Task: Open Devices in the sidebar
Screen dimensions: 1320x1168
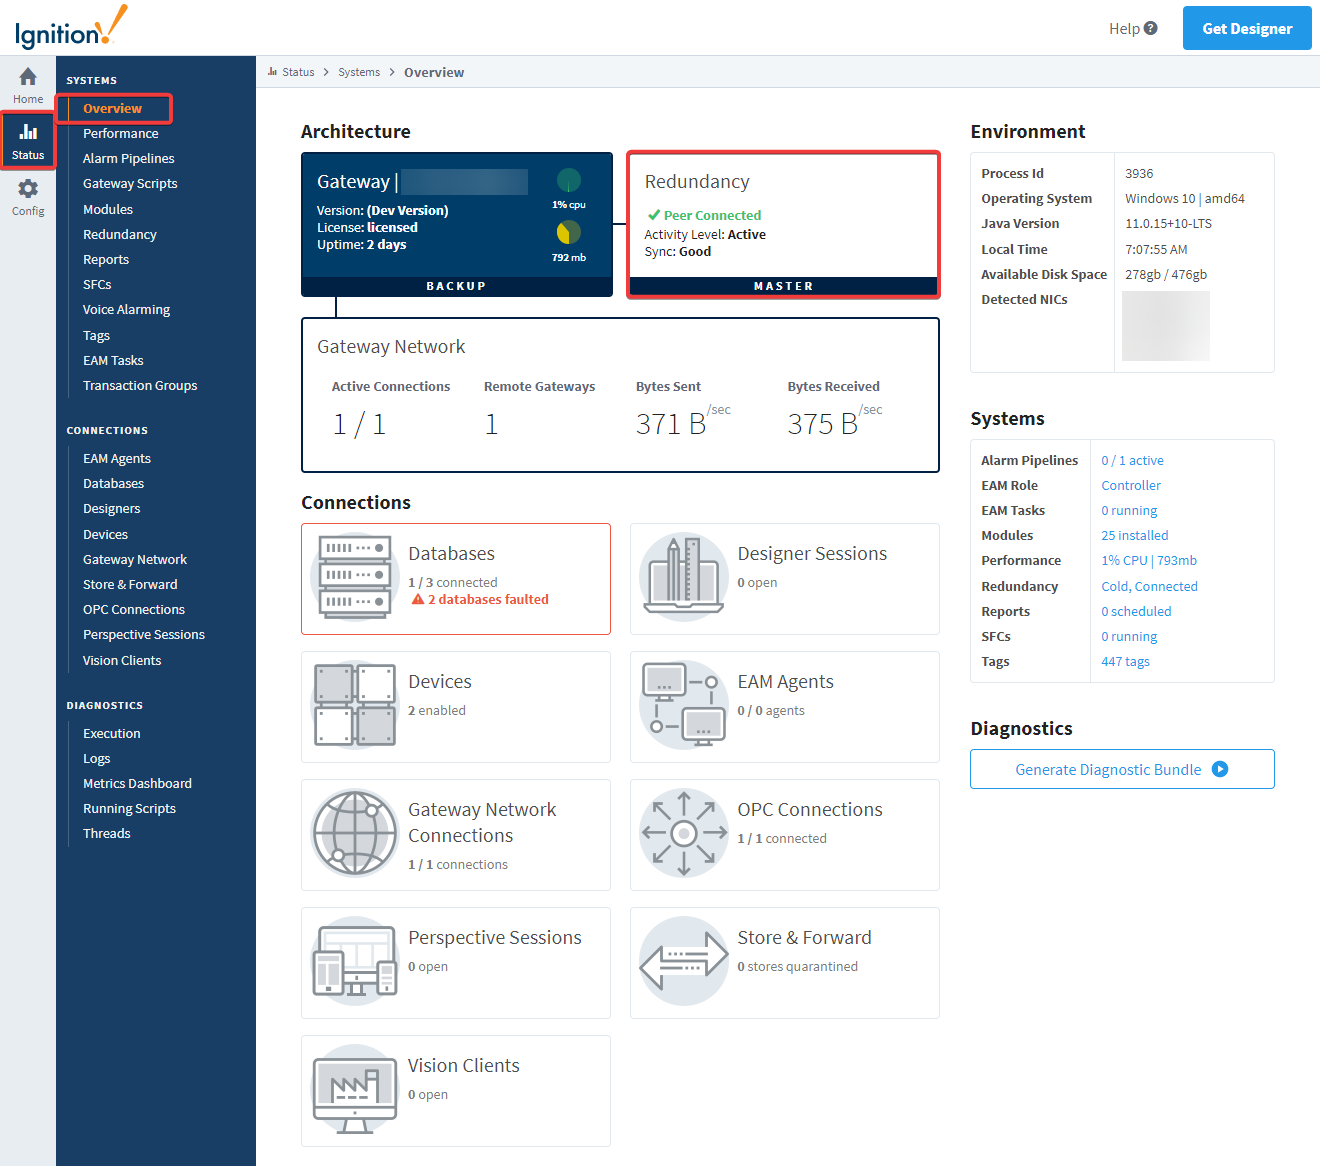Action: click(105, 534)
